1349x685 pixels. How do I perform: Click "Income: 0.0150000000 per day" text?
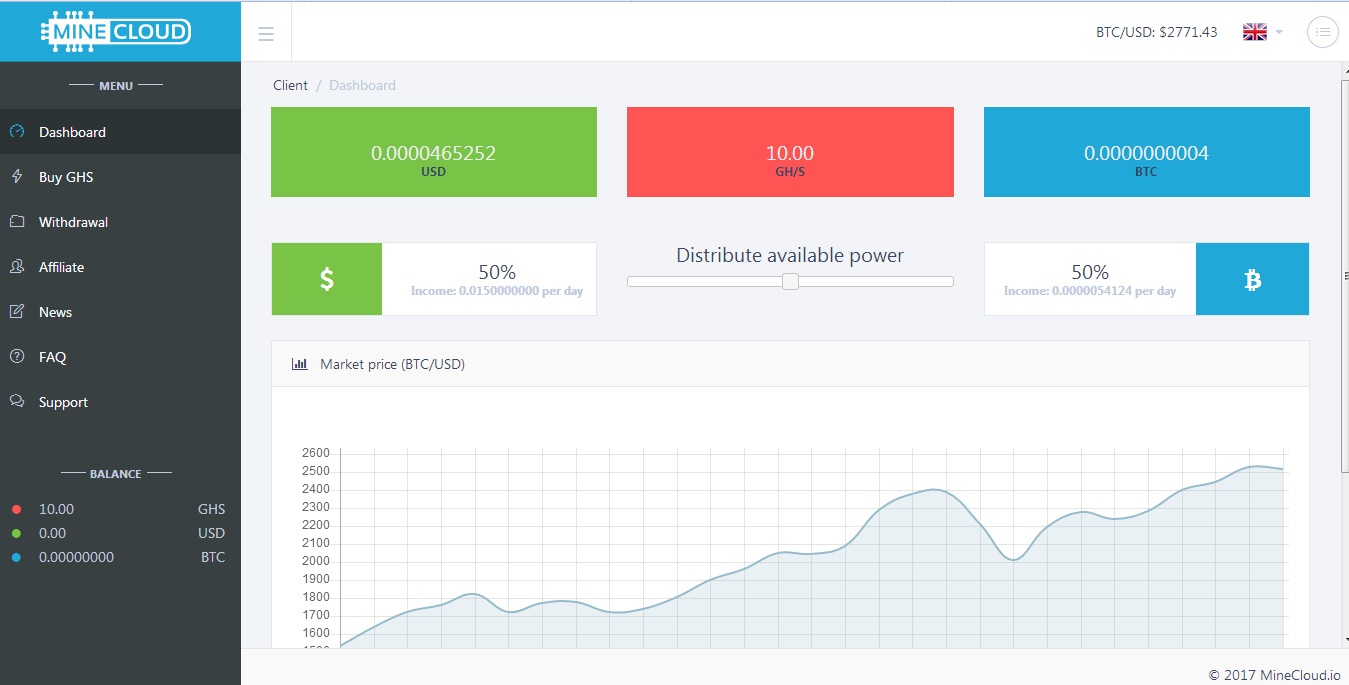[x=497, y=291]
